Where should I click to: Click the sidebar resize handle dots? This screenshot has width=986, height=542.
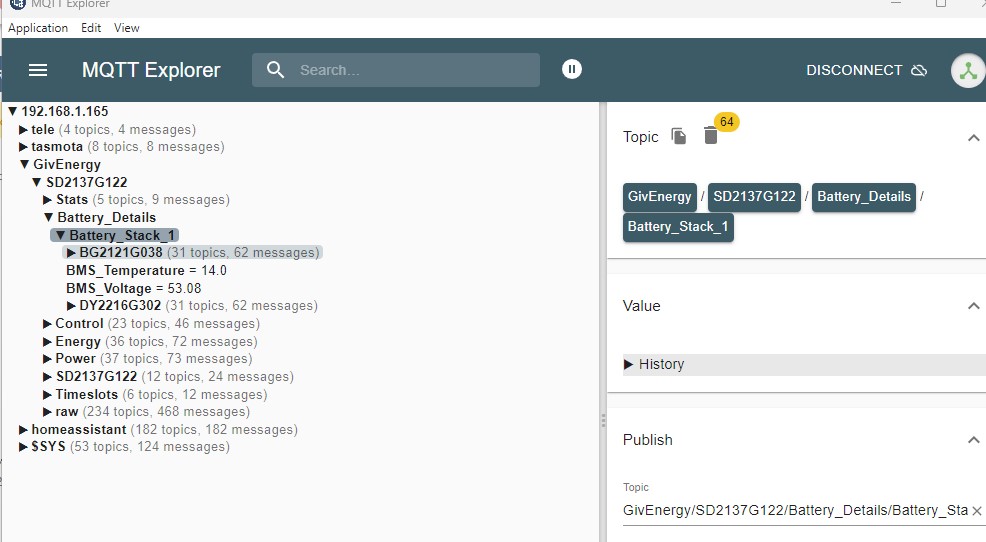click(603, 420)
